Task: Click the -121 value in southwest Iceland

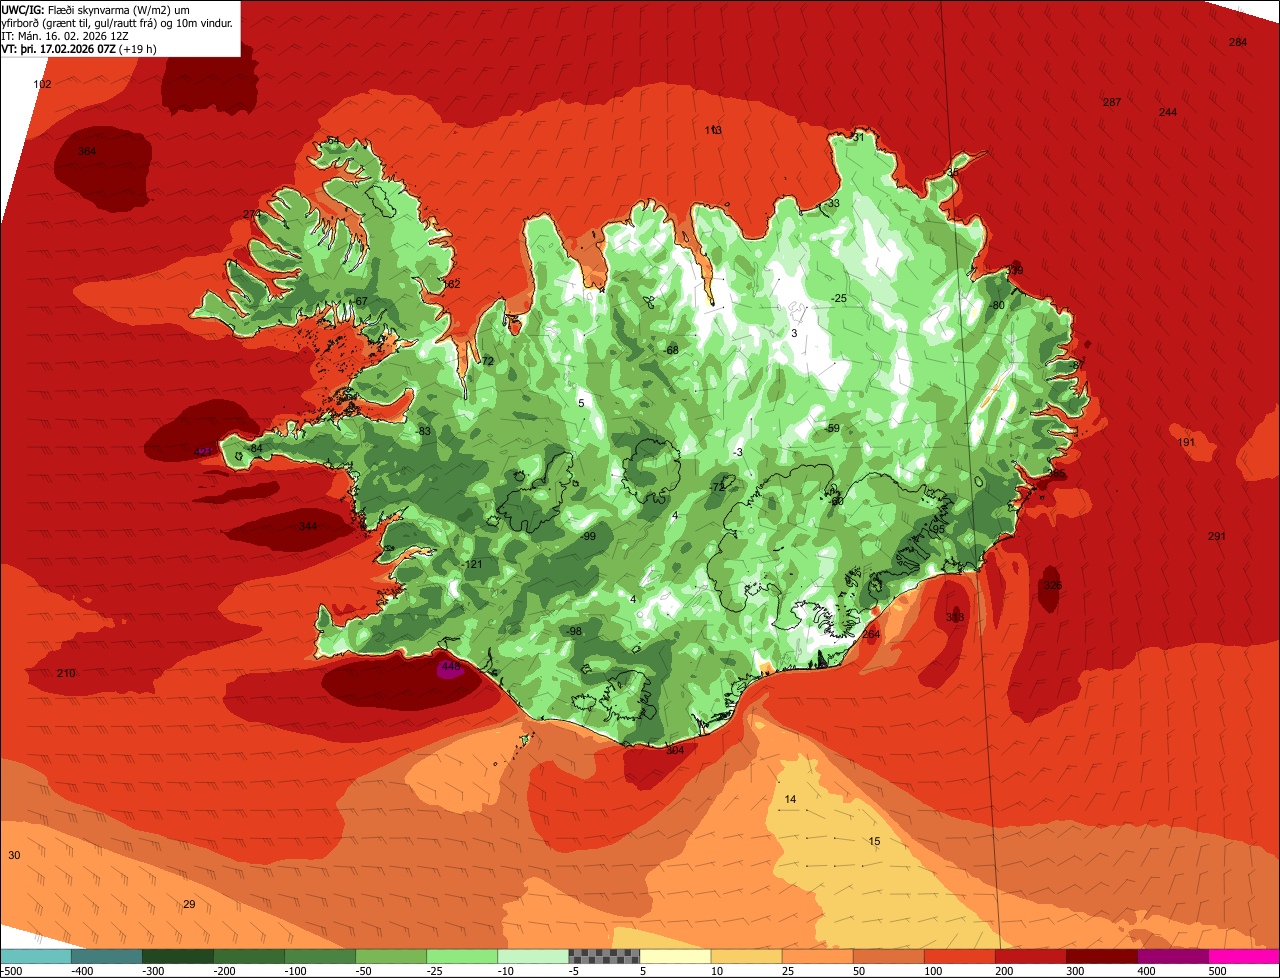Action: point(472,565)
